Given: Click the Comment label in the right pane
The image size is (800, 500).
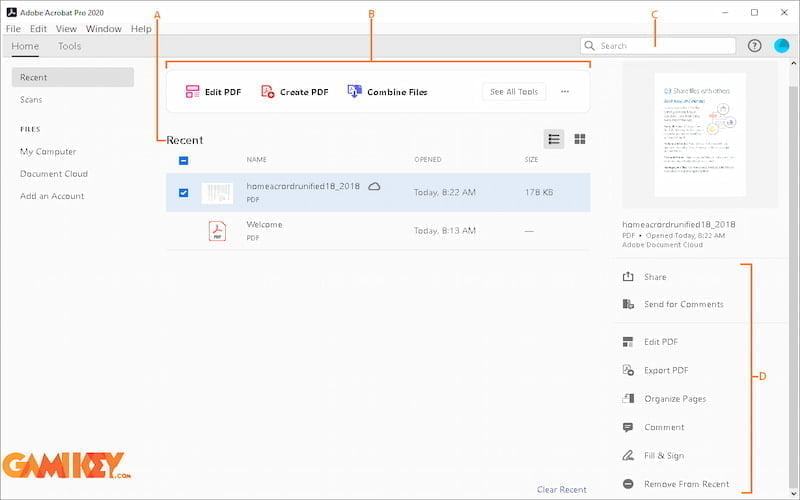Looking at the screenshot, I should [x=664, y=427].
